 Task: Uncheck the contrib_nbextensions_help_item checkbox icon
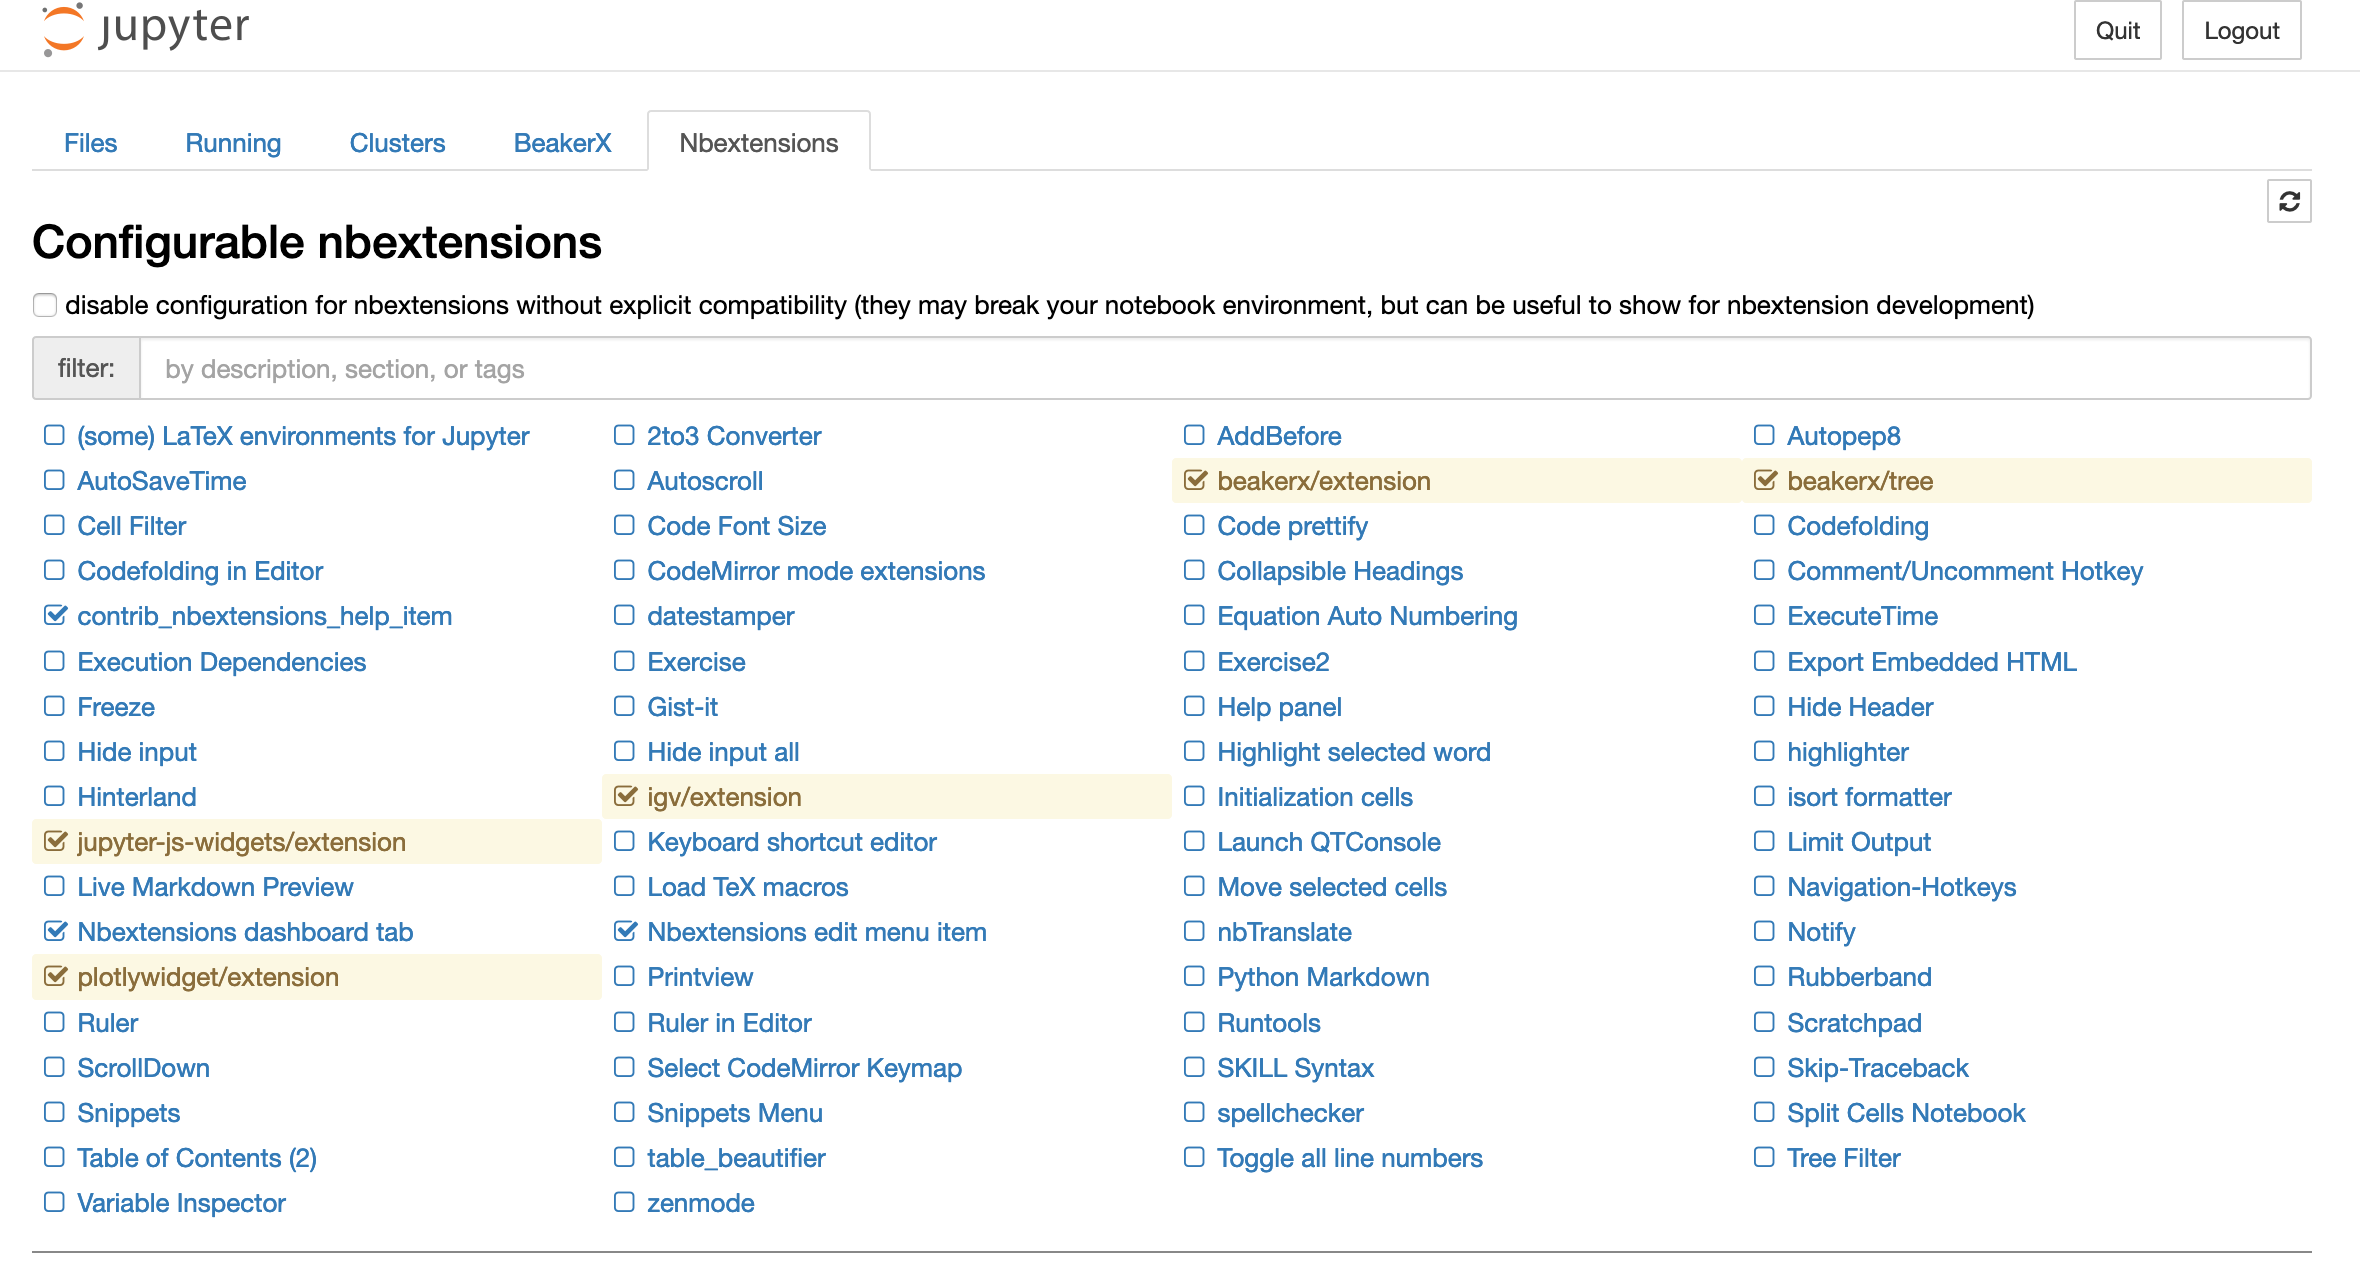pos(55,616)
